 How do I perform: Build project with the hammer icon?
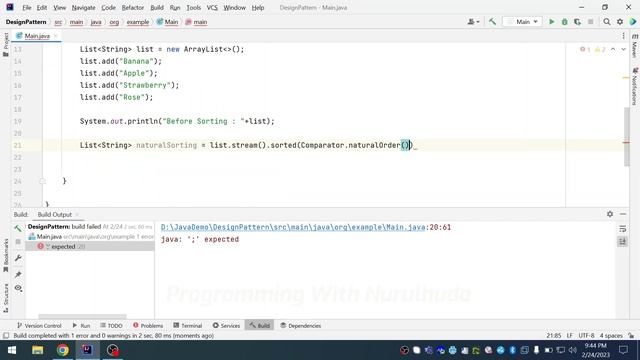[x=492, y=22]
